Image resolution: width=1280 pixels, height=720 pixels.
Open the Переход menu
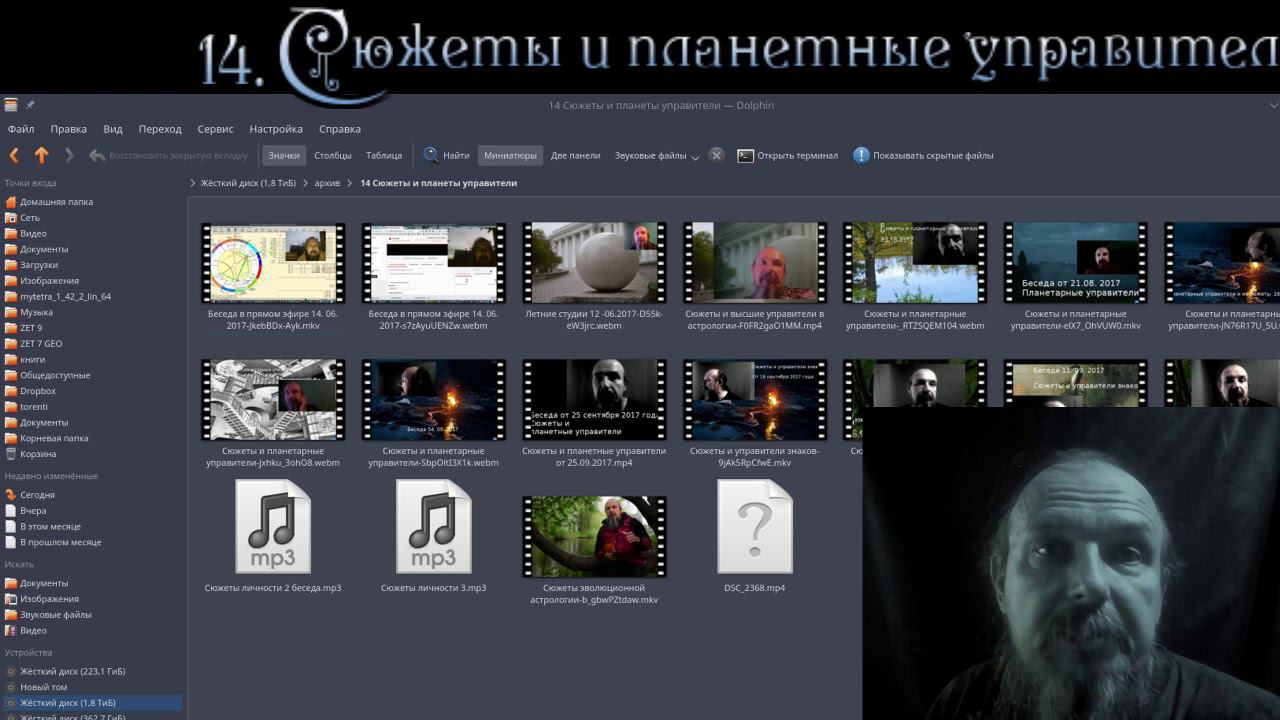[160, 129]
